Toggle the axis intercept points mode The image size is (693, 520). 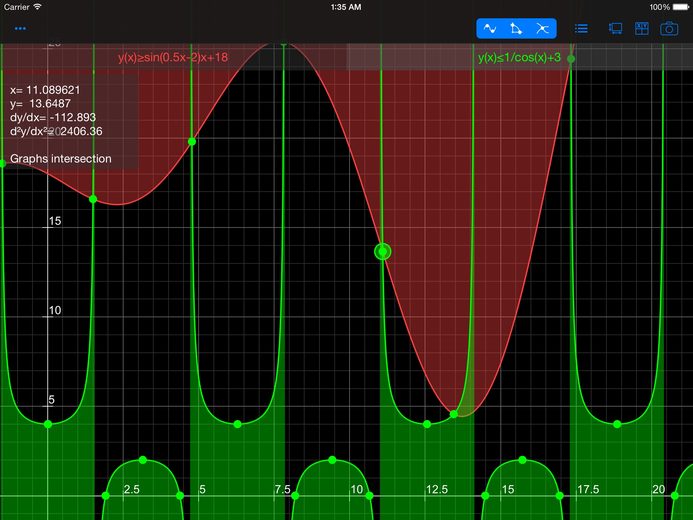516,29
